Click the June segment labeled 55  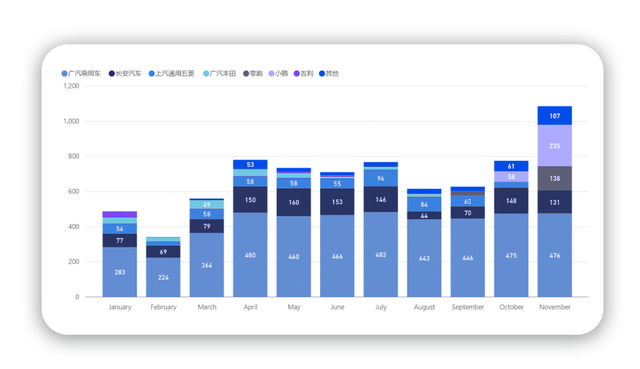coord(337,183)
